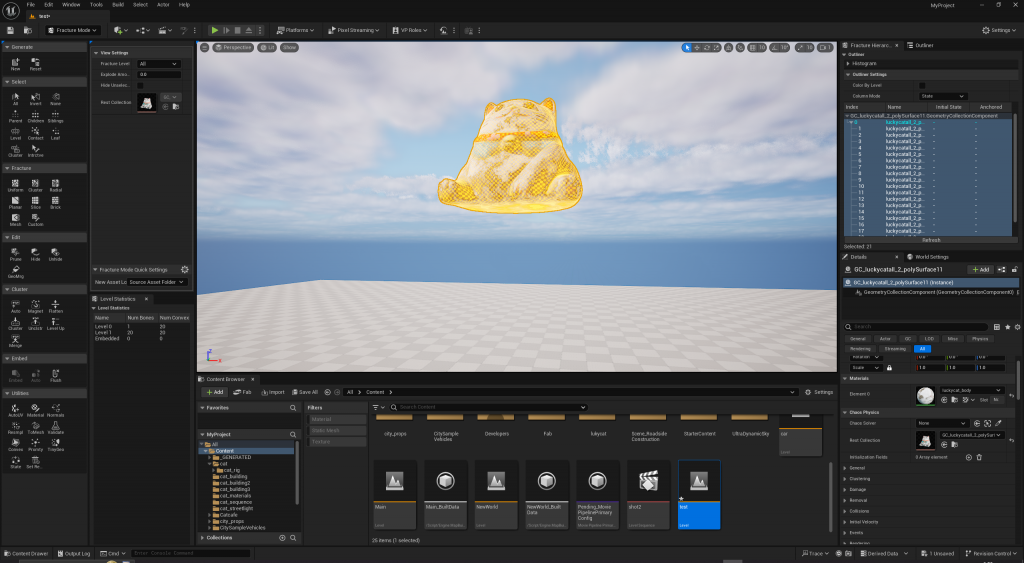Select the shot2 sequence asset thumbnail

pos(648,481)
